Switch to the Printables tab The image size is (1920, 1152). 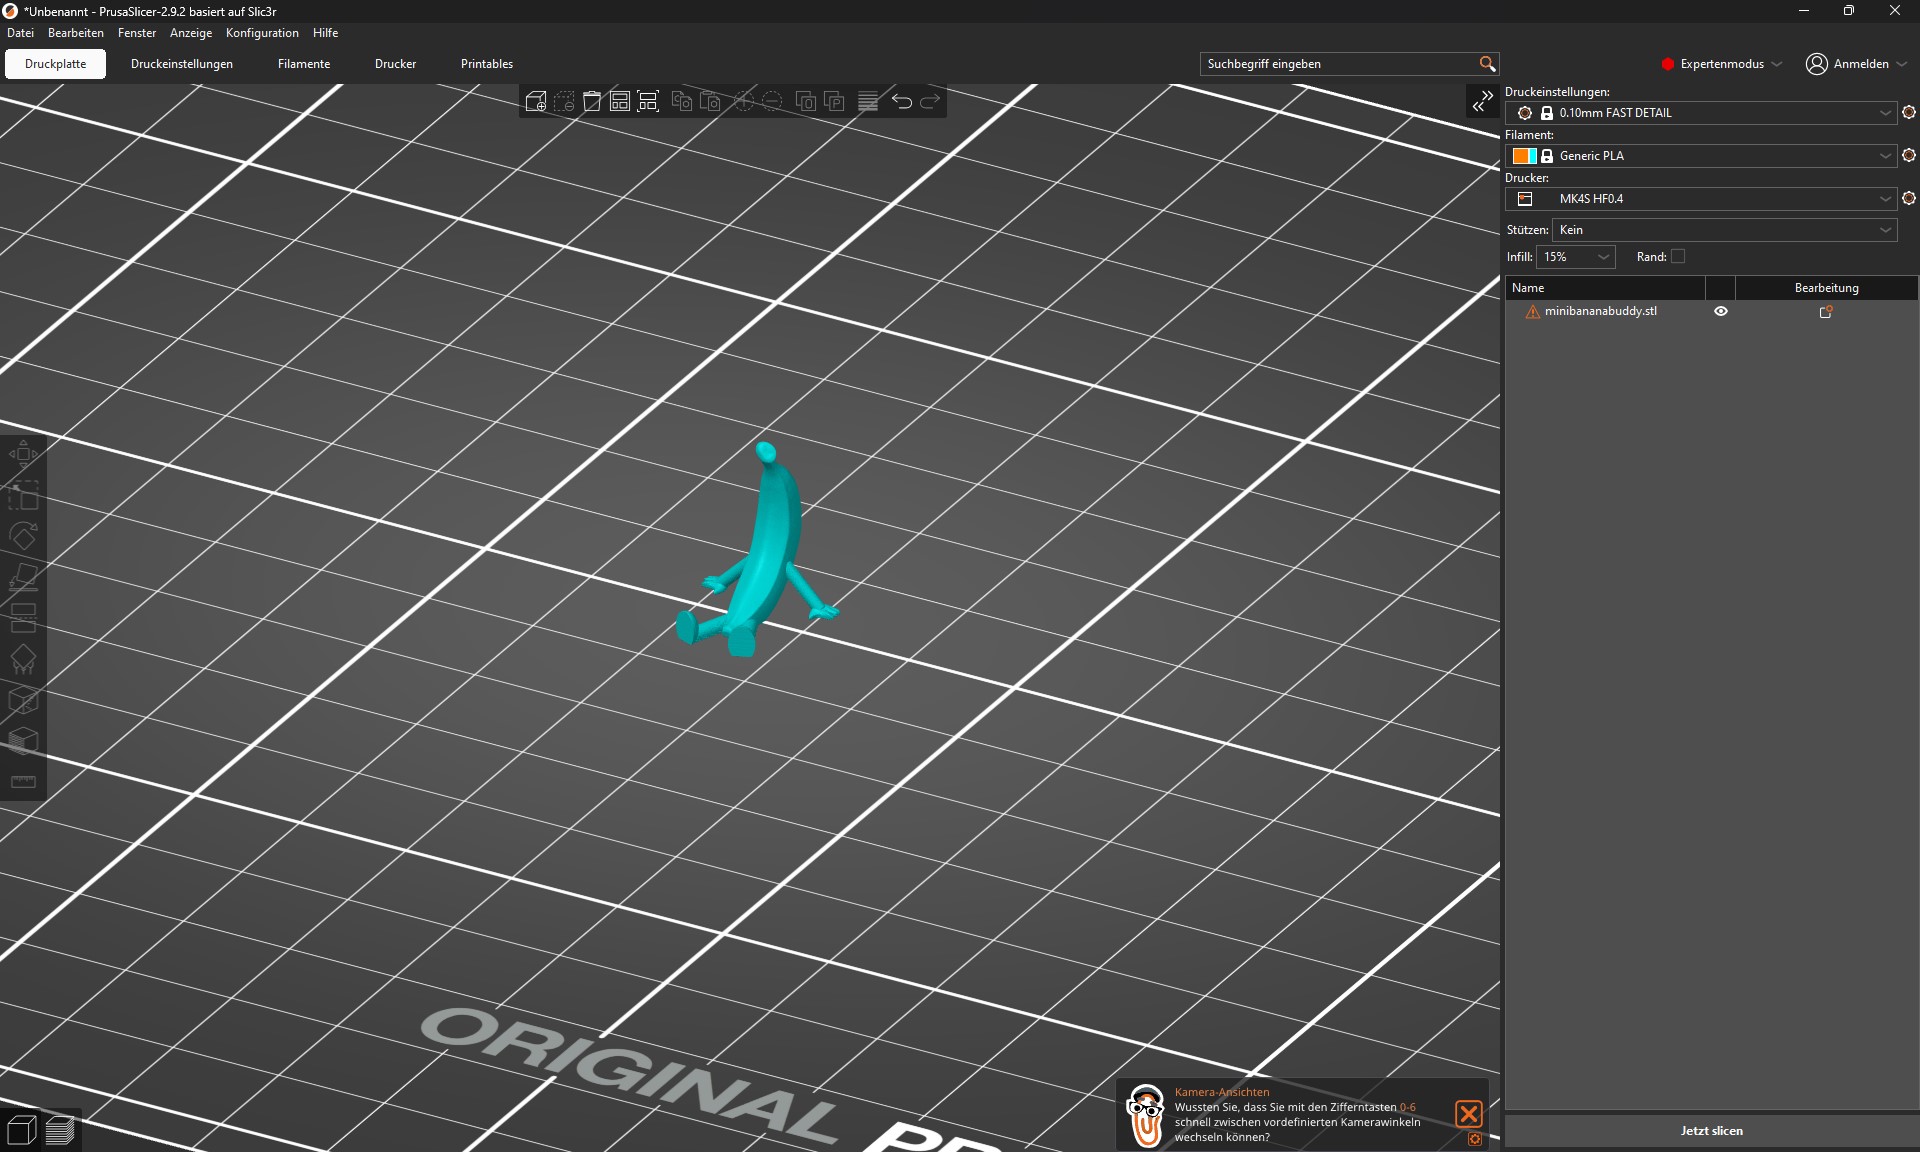pyautogui.click(x=487, y=64)
